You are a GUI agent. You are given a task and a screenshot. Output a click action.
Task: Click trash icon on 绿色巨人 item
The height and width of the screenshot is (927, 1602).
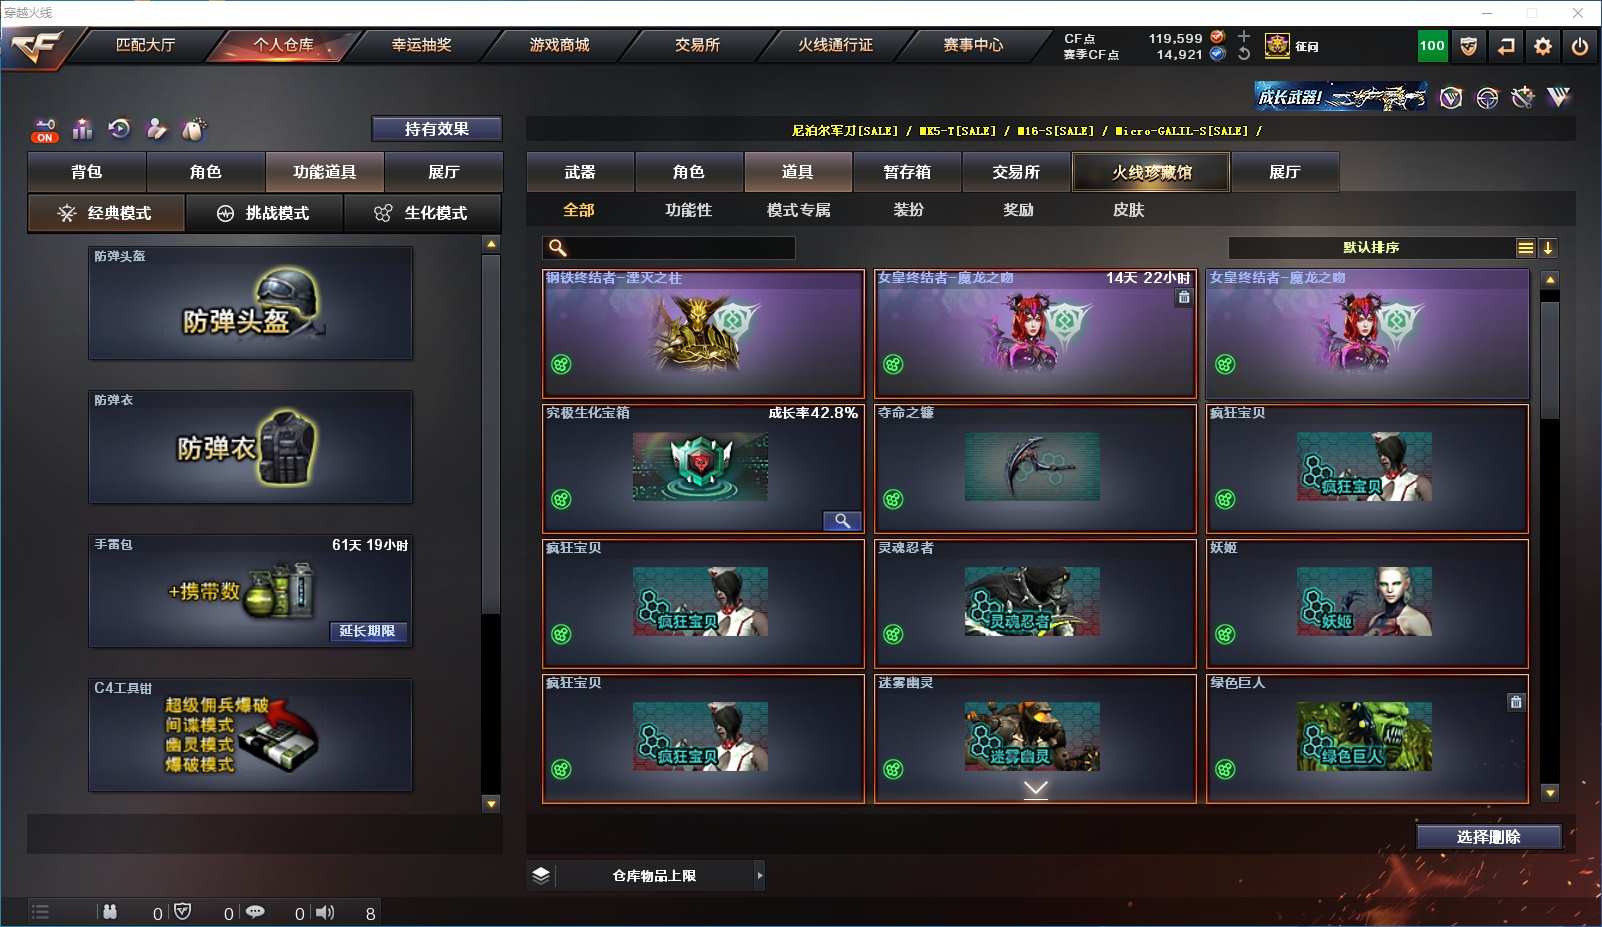click(1516, 702)
